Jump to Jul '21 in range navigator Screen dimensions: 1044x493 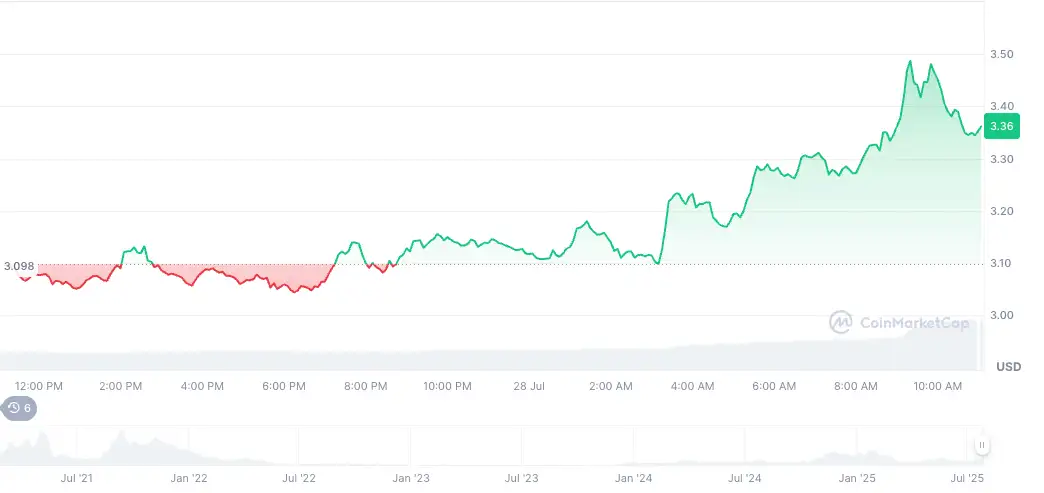pos(77,479)
